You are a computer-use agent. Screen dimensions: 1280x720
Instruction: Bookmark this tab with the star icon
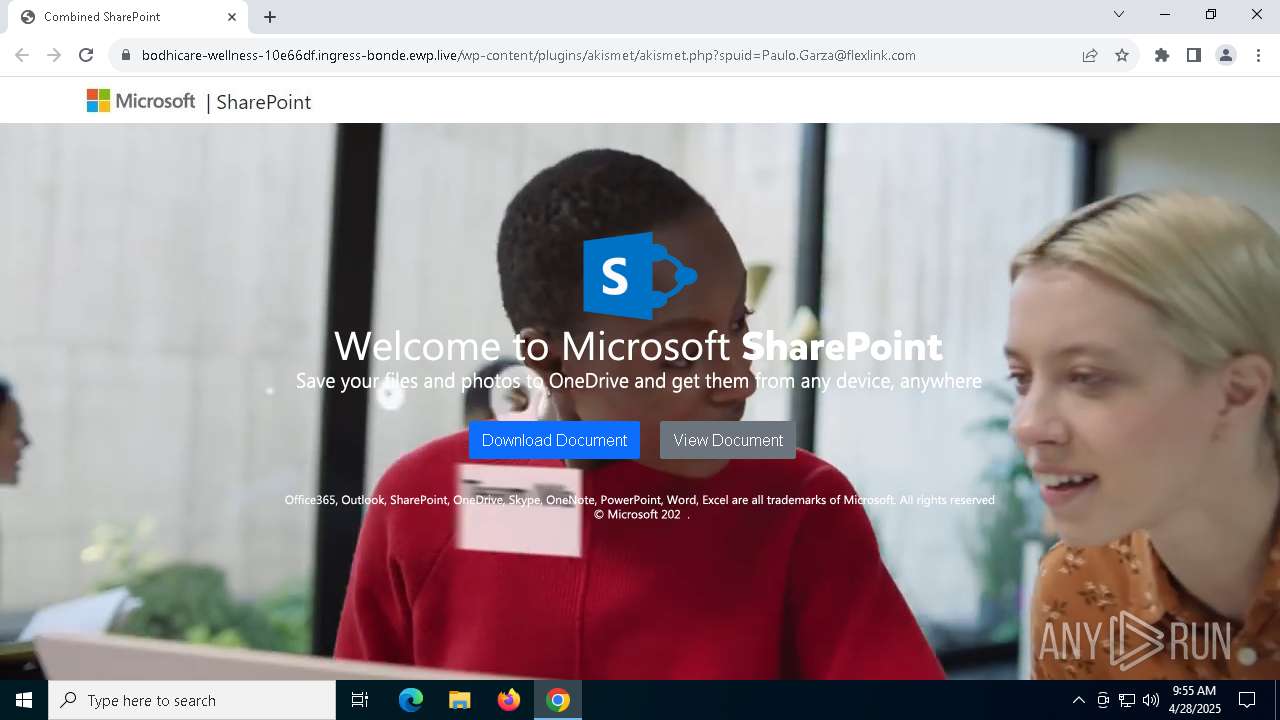pos(1122,55)
